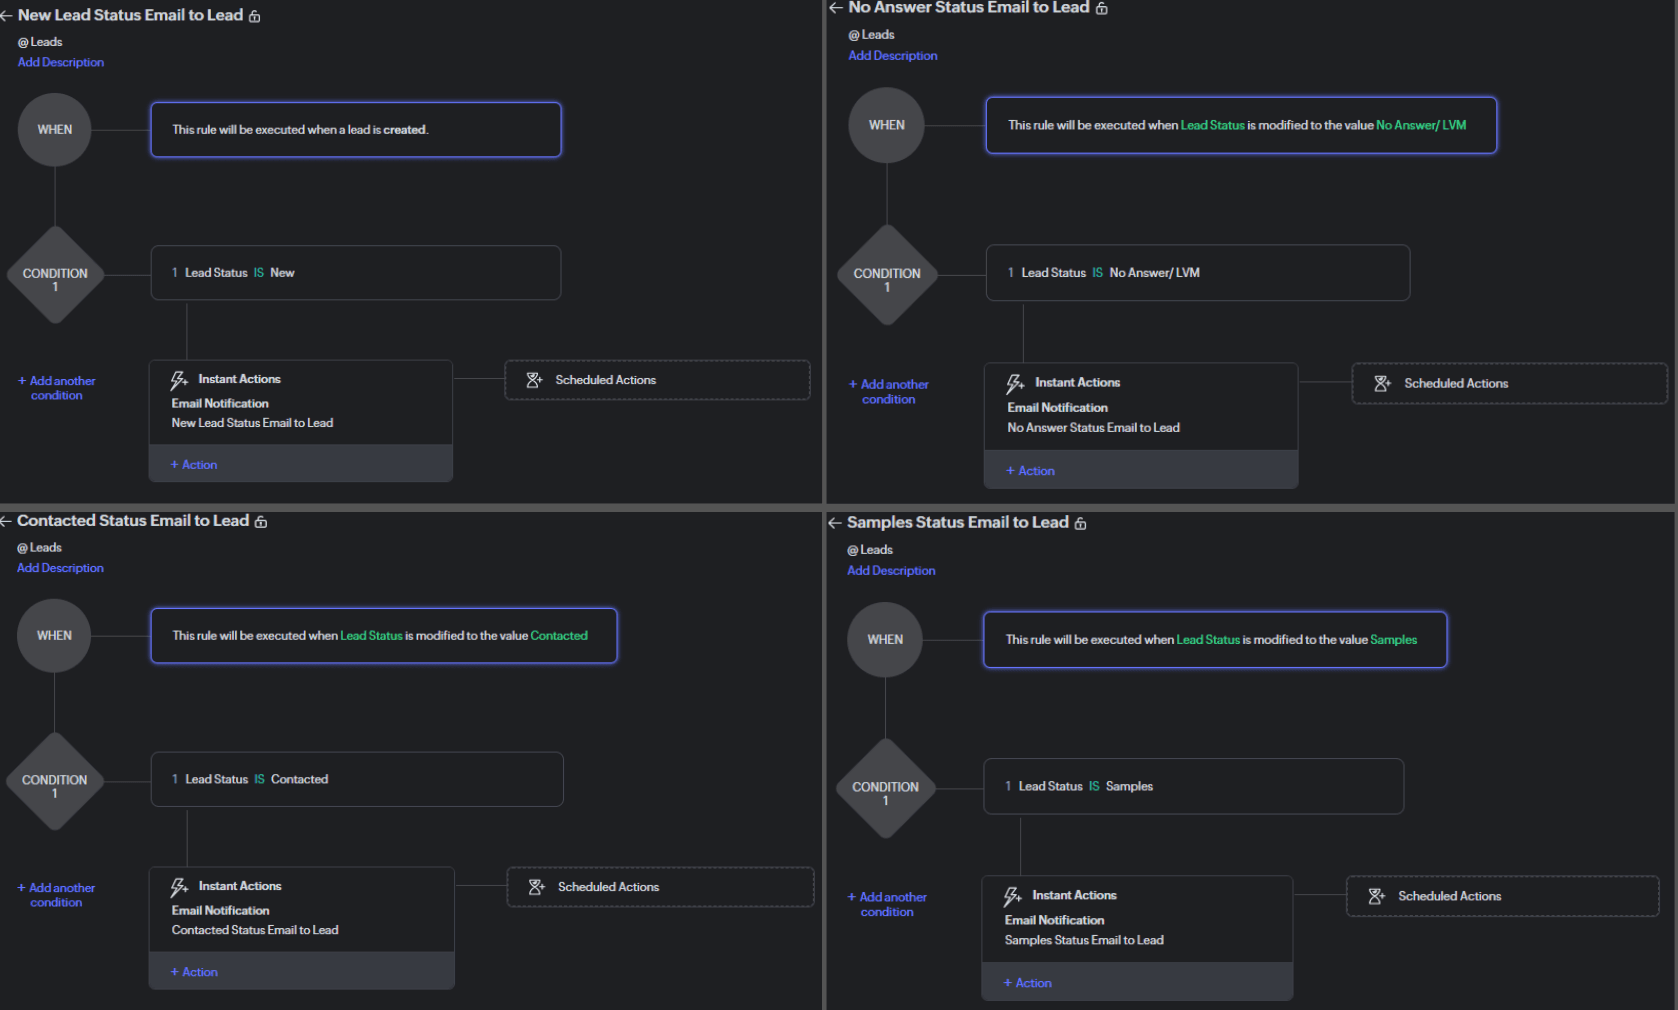Open "Samples Status Email to Lead" email notification
The width and height of the screenshot is (1678, 1010).
point(1084,940)
